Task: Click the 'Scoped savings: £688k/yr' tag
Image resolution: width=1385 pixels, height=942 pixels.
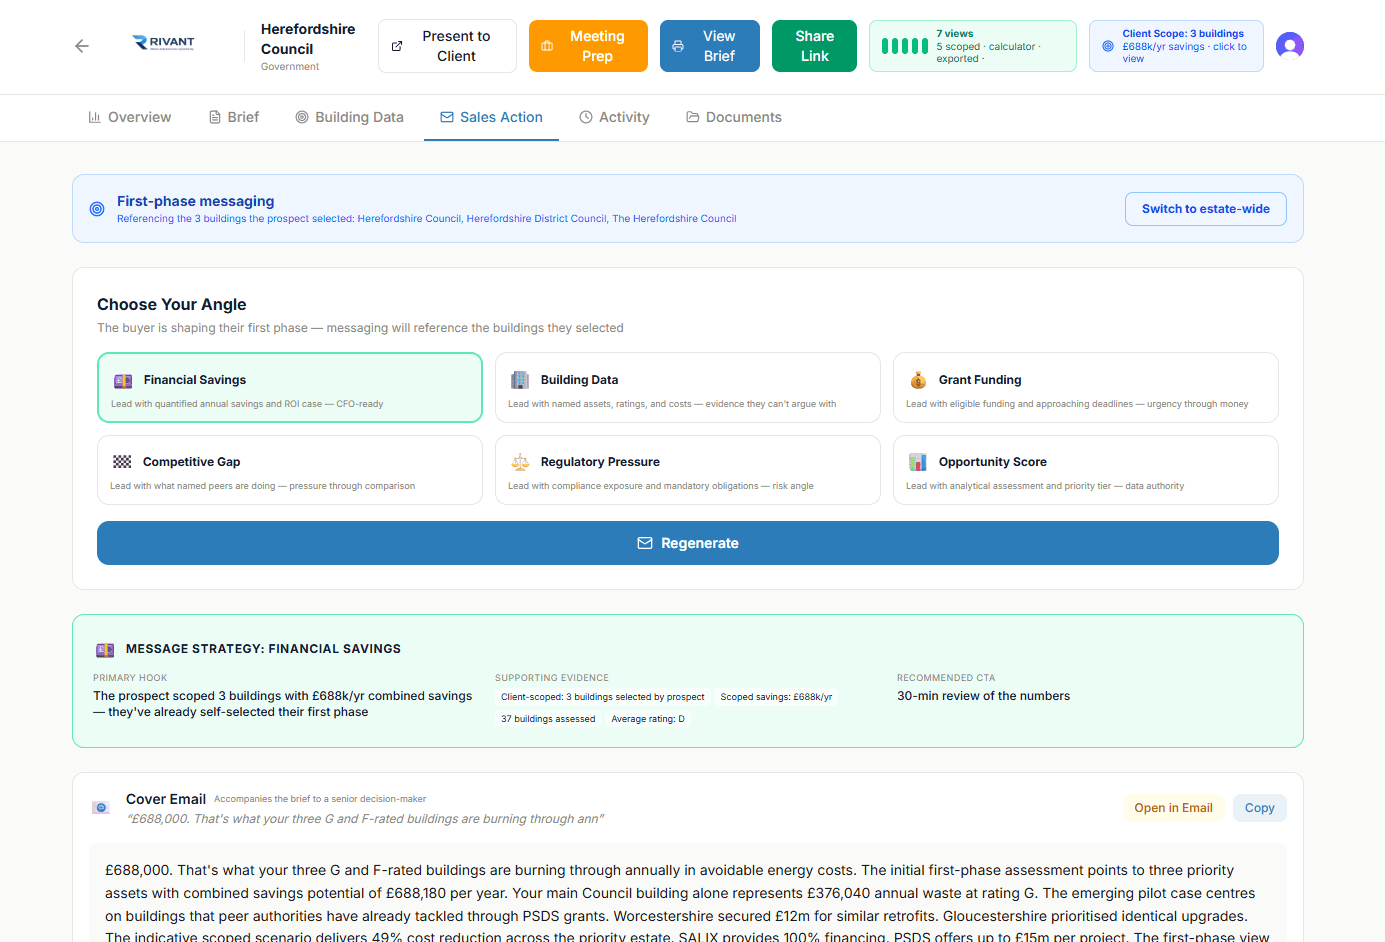Action: coord(776,697)
